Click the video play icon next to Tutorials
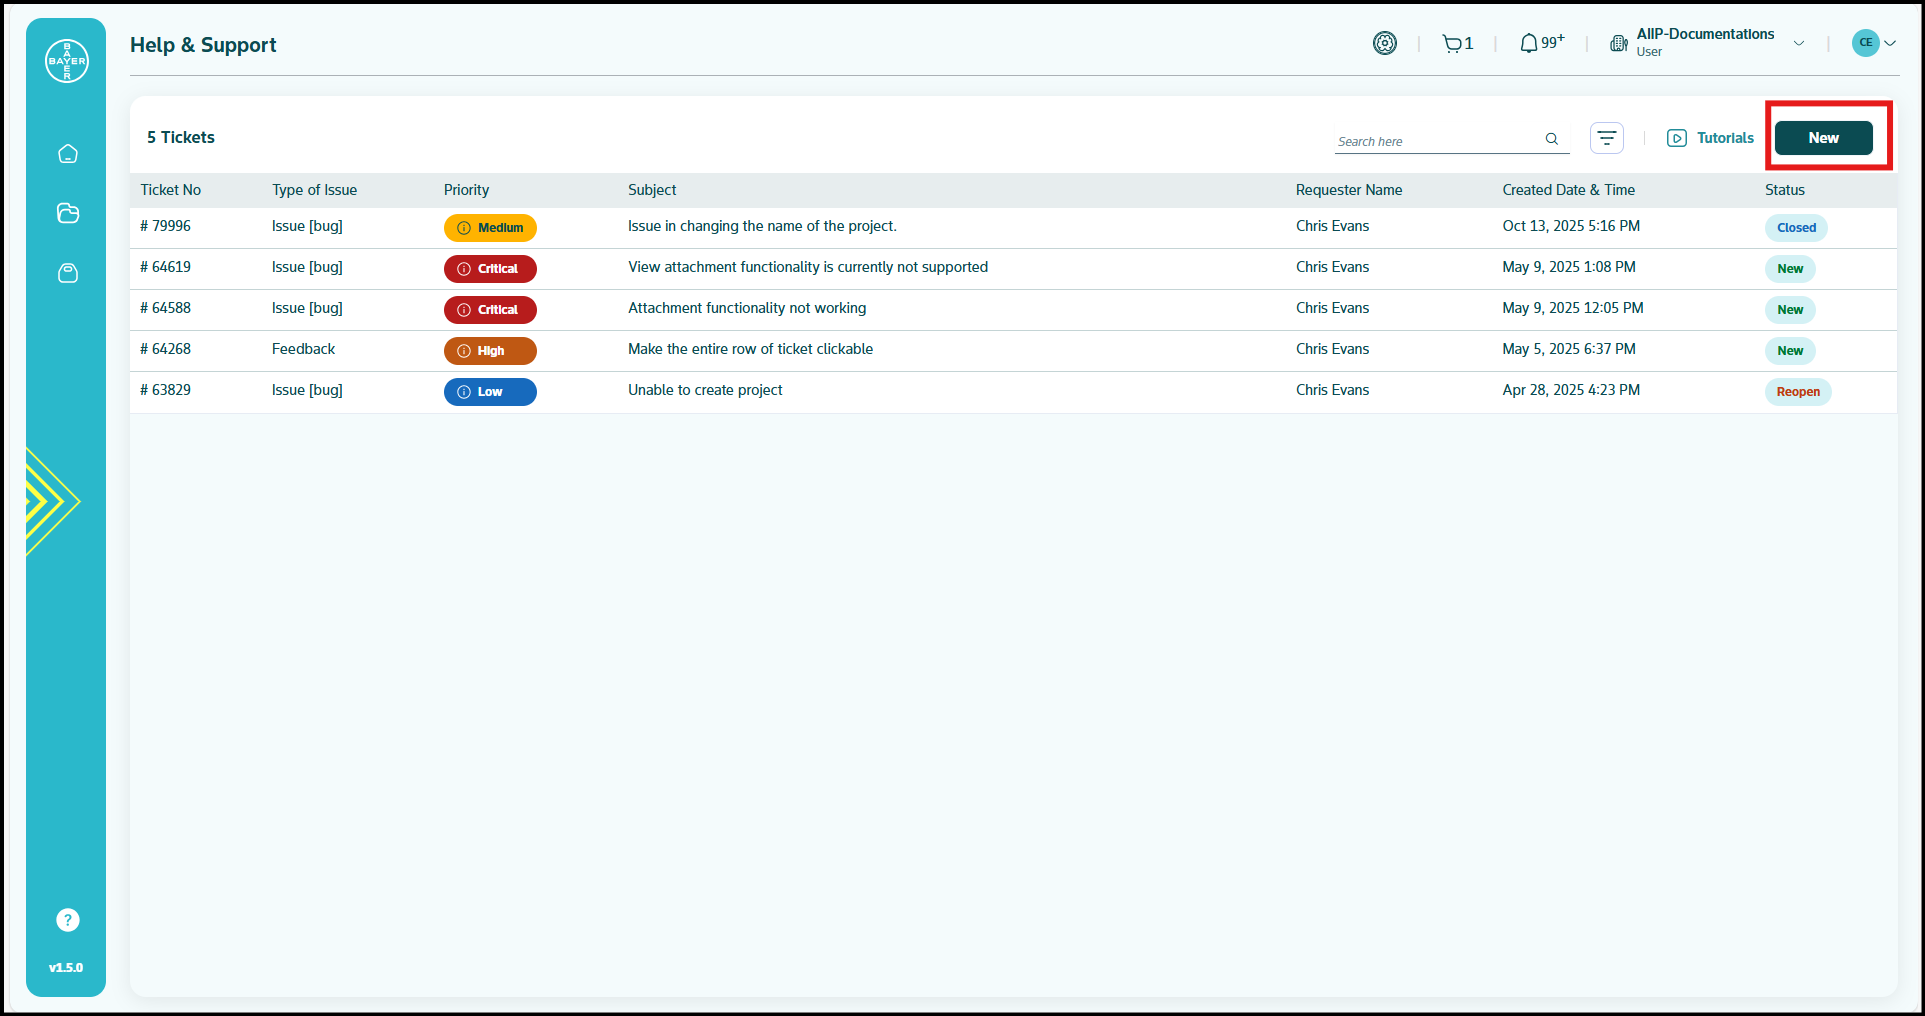The image size is (1925, 1016). click(x=1676, y=138)
